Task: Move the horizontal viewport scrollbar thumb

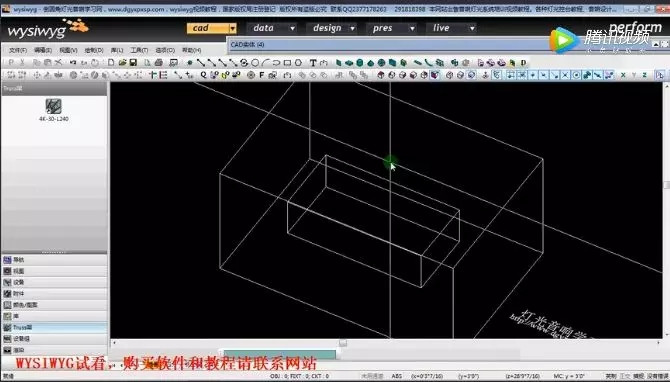Action: pyautogui.click(x=343, y=343)
